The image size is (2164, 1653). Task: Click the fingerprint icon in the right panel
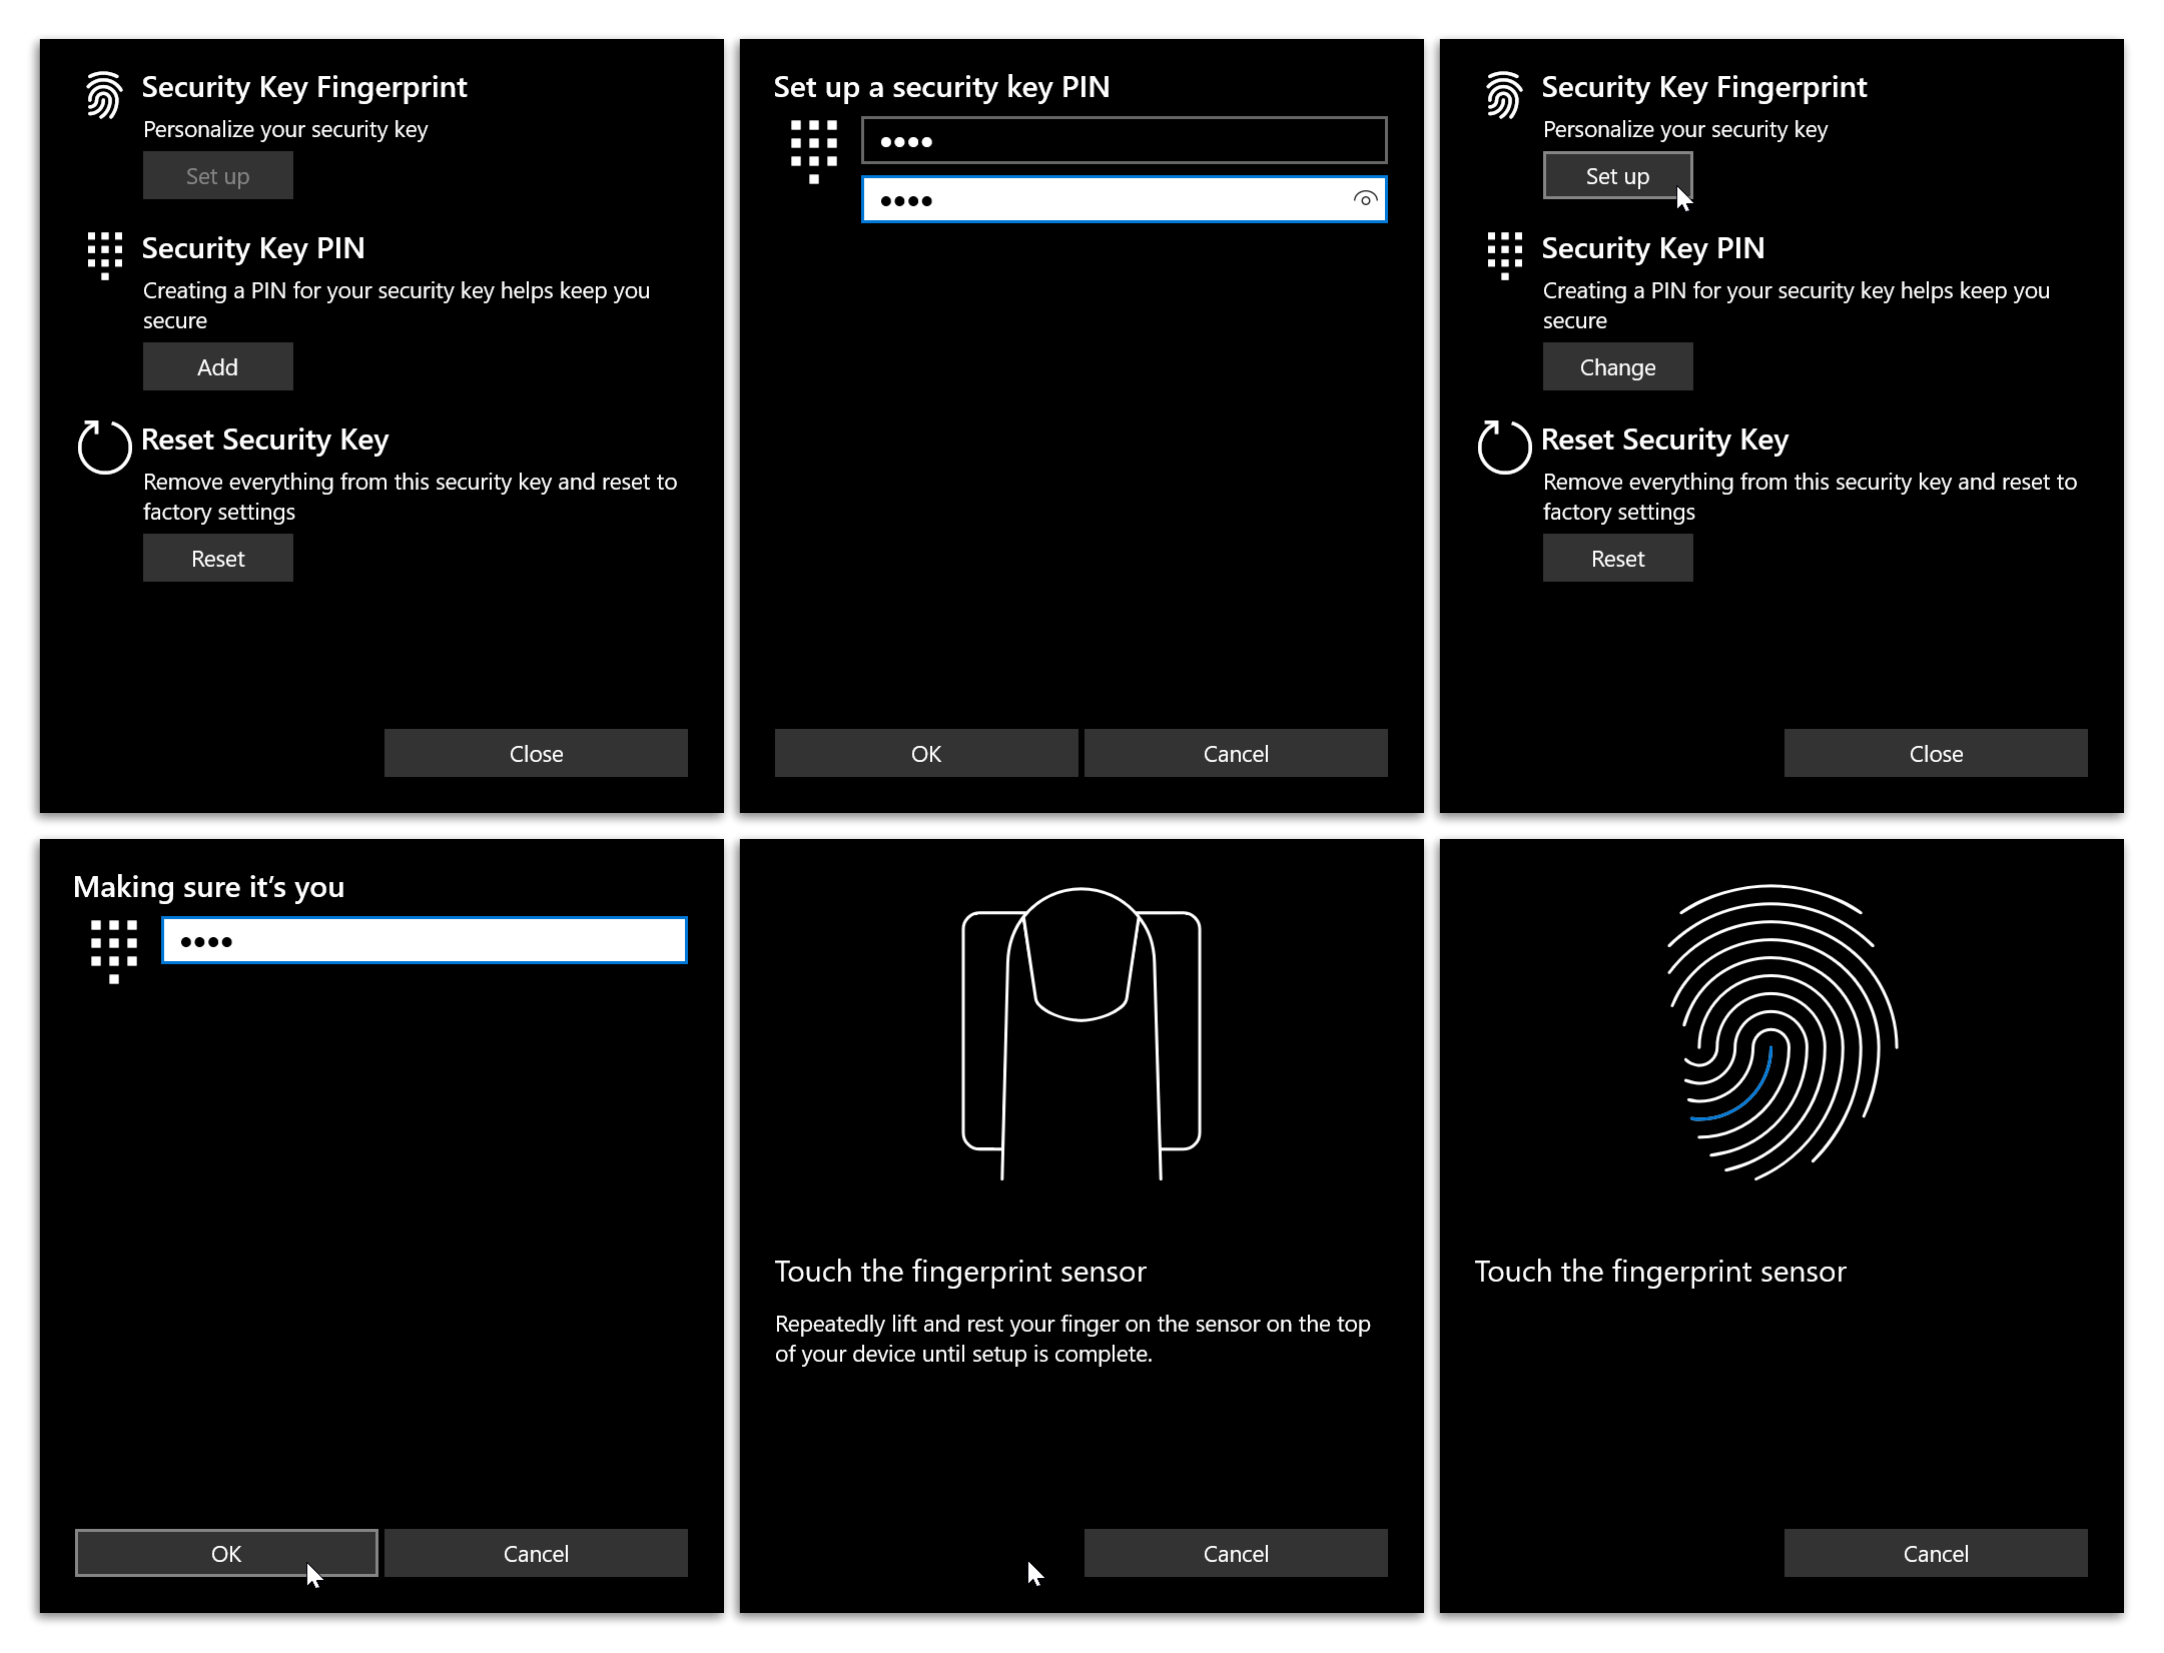(x=1503, y=95)
